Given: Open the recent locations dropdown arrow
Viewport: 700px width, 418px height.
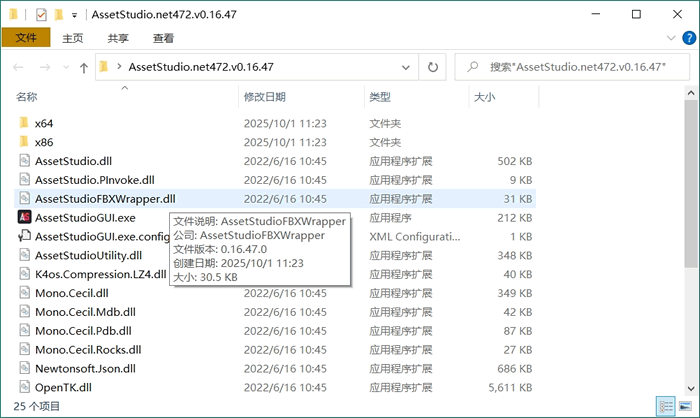Looking at the screenshot, I should pyautogui.click(x=64, y=67).
